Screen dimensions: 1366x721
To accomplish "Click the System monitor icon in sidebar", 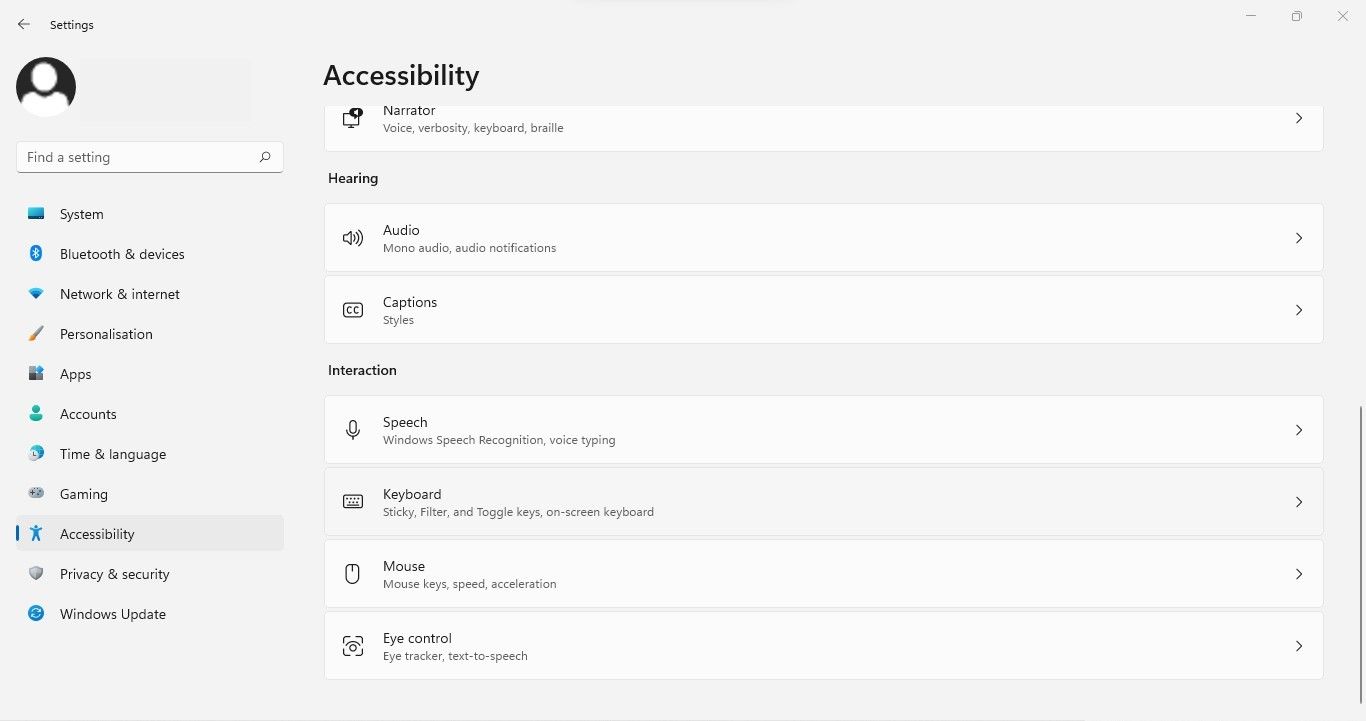I will 36,214.
